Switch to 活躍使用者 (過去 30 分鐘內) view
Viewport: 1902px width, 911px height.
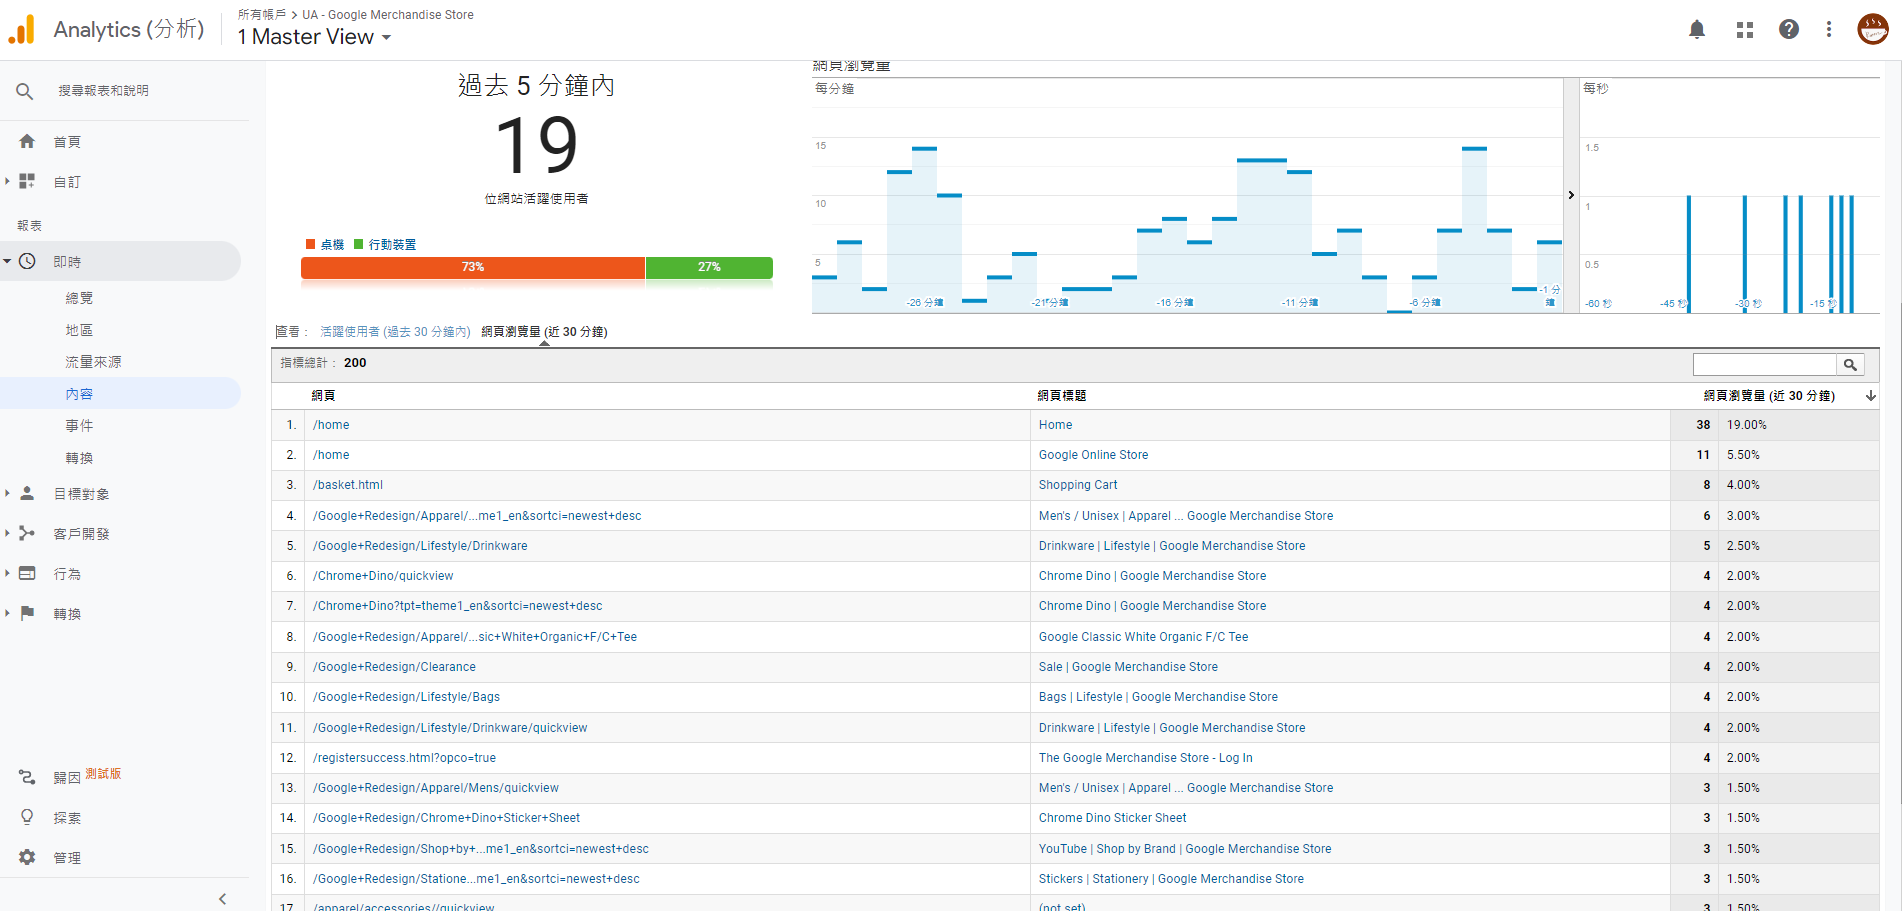point(395,332)
